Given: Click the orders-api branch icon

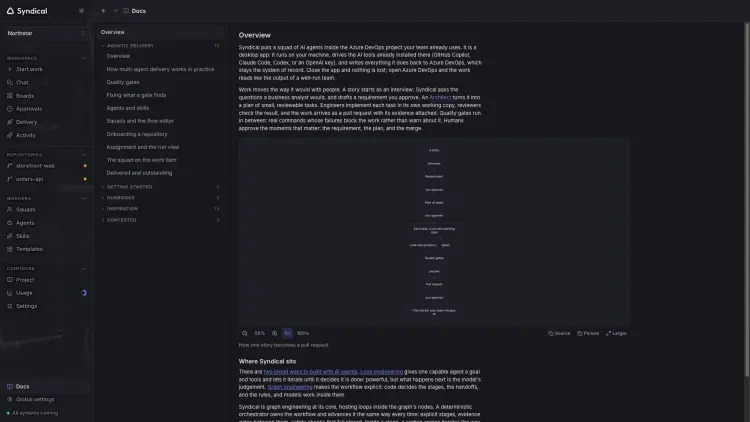Looking at the screenshot, I should click(10, 179).
